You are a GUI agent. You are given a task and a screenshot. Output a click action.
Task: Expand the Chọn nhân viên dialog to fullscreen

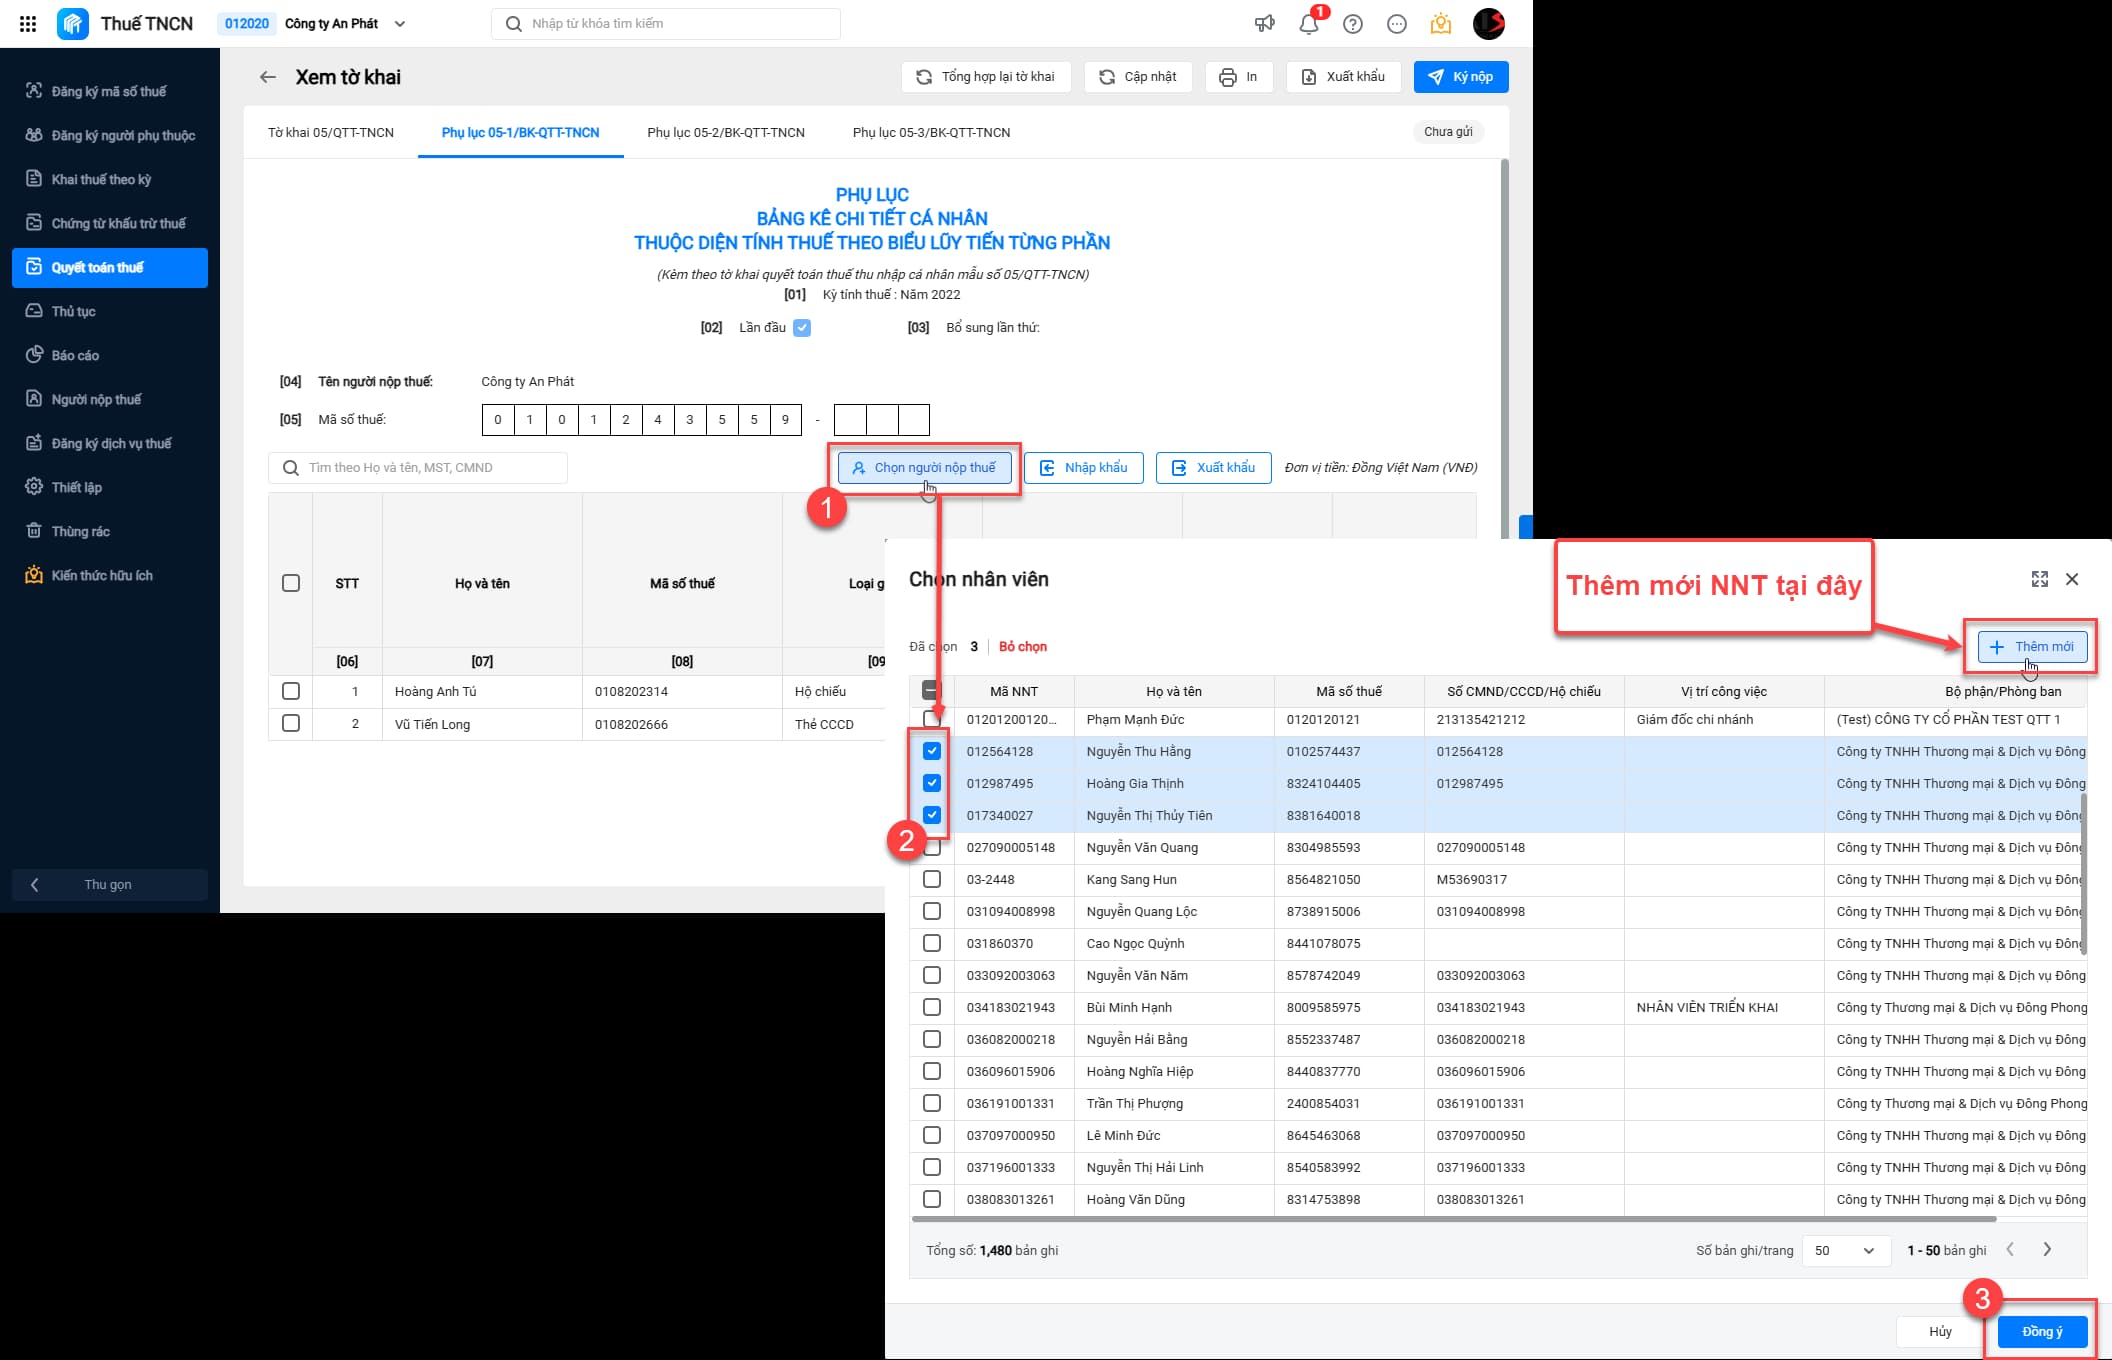(2040, 579)
